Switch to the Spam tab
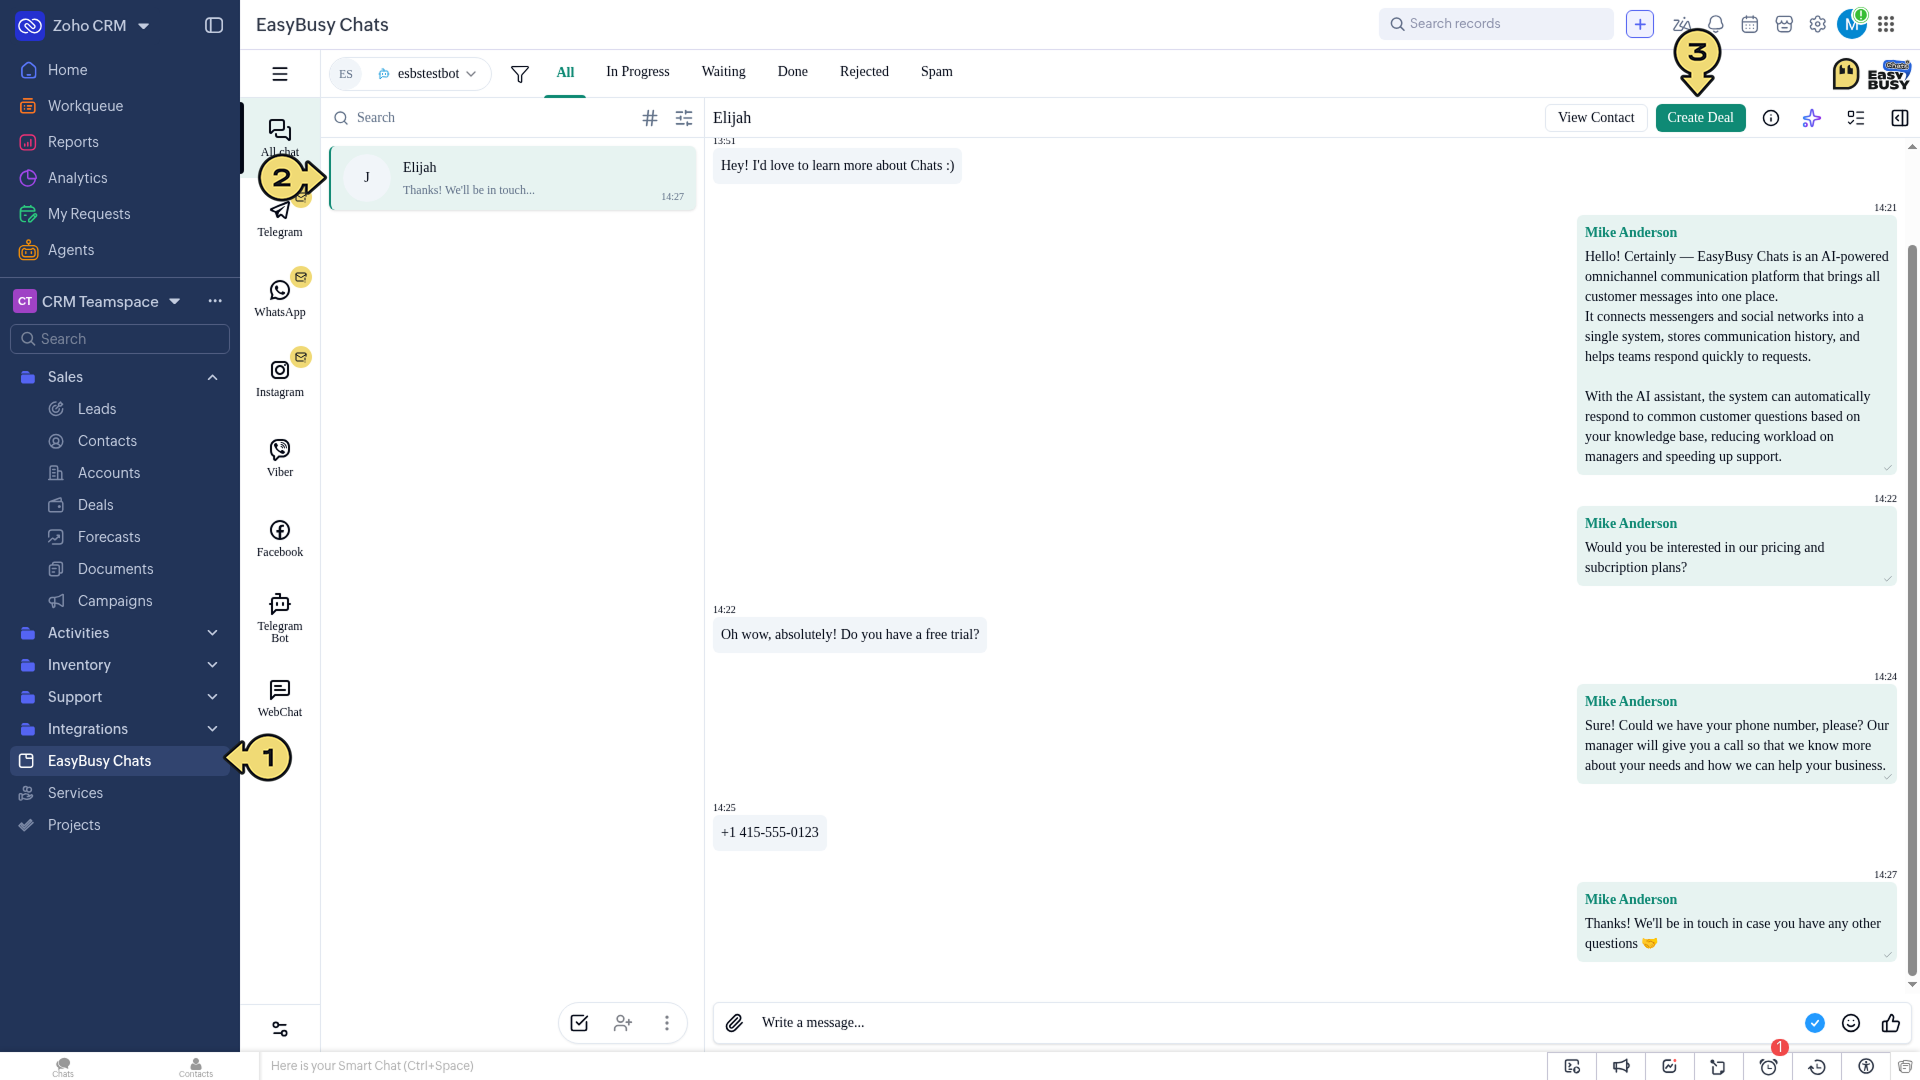The width and height of the screenshot is (1920, 1080). [937, 72]
